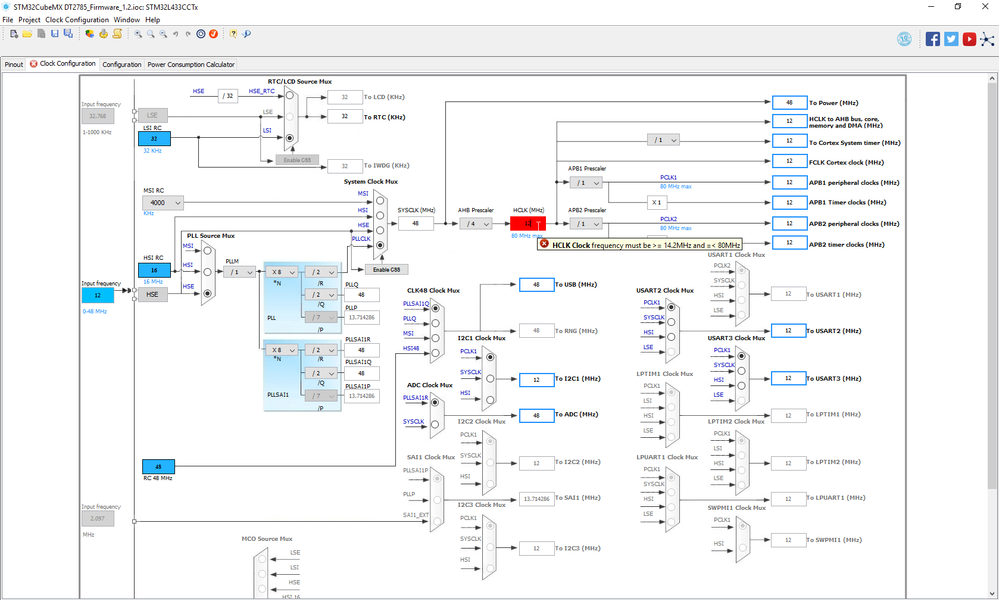999x600 pixels.
Task: Switch to the Configuration tab
Action: (122, 64)
